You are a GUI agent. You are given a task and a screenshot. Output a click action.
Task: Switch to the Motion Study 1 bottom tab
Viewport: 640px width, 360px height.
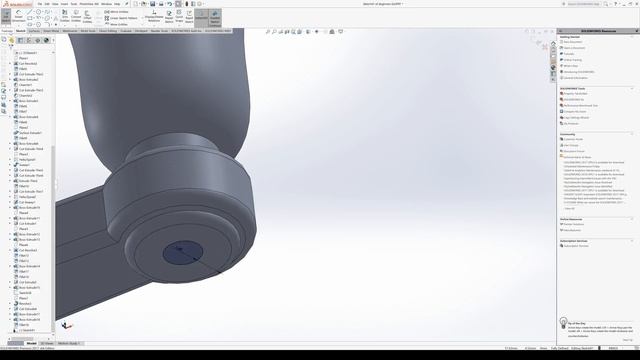click(x=69, y=343)
